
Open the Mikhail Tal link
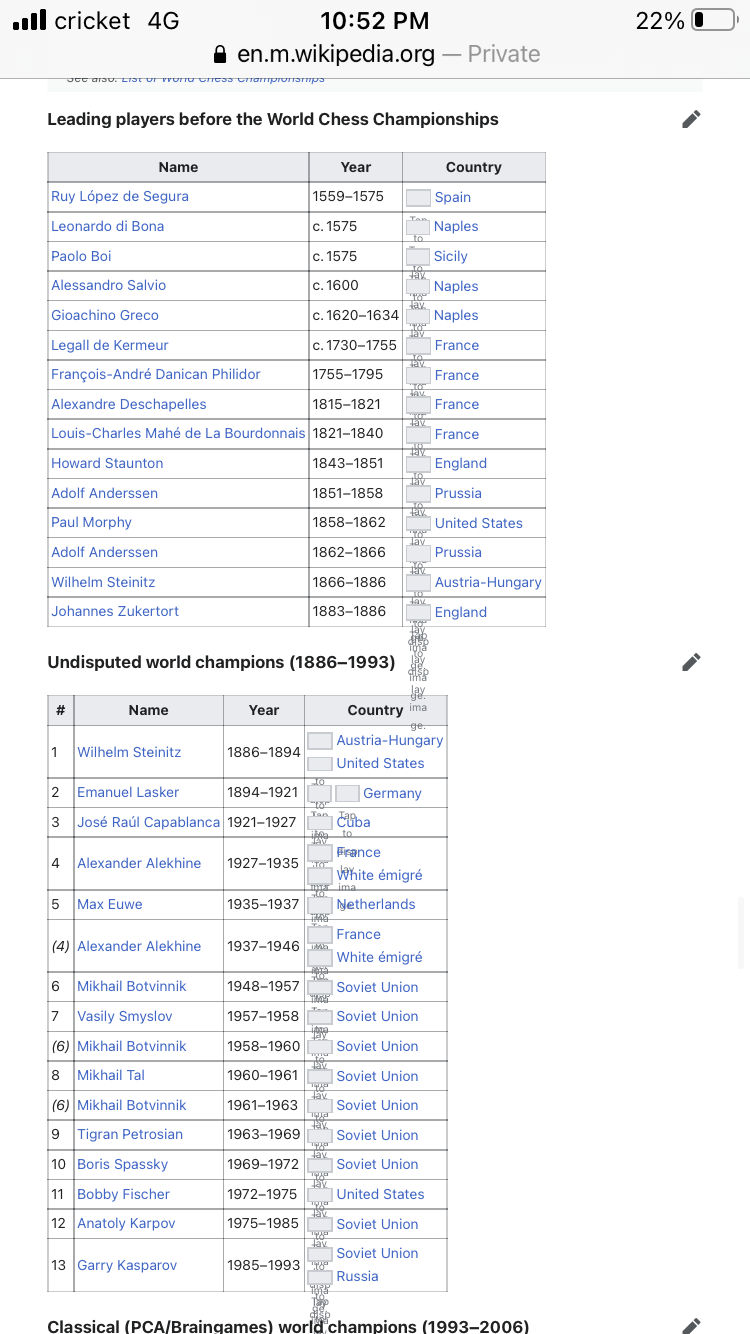(x=111, y=1075)
